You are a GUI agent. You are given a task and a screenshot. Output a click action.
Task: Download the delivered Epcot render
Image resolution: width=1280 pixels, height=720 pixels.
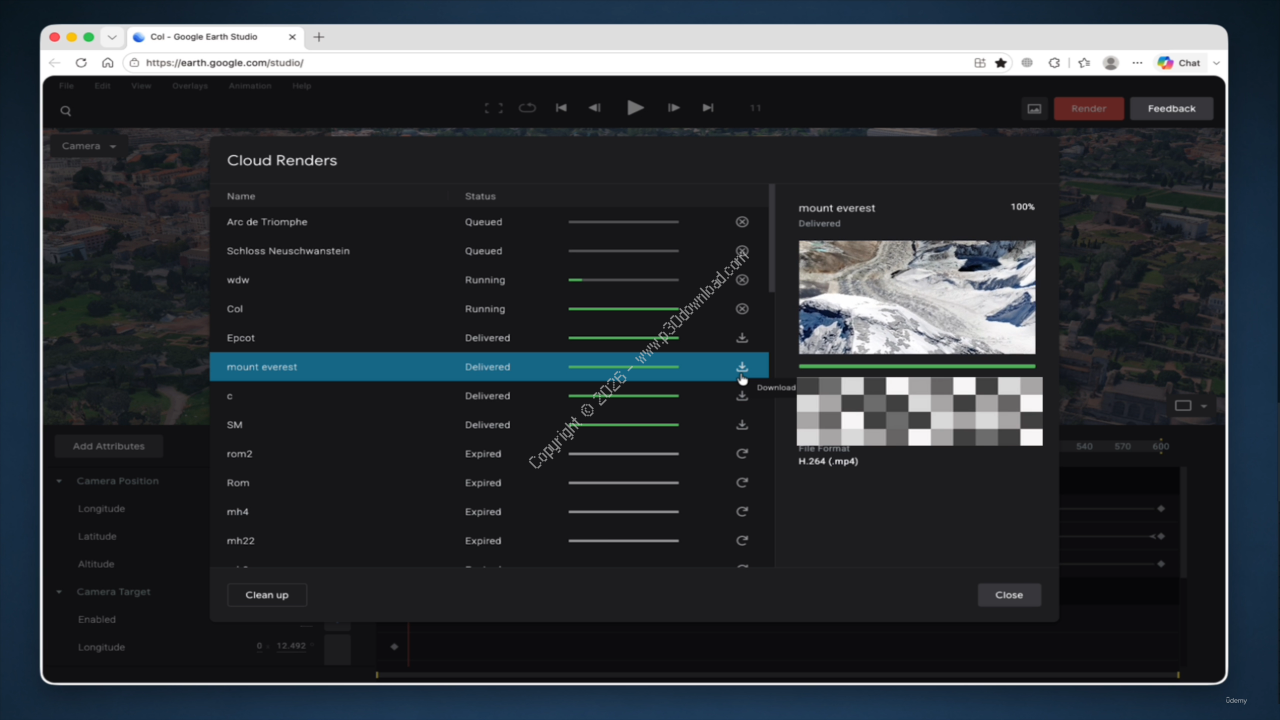742,338
